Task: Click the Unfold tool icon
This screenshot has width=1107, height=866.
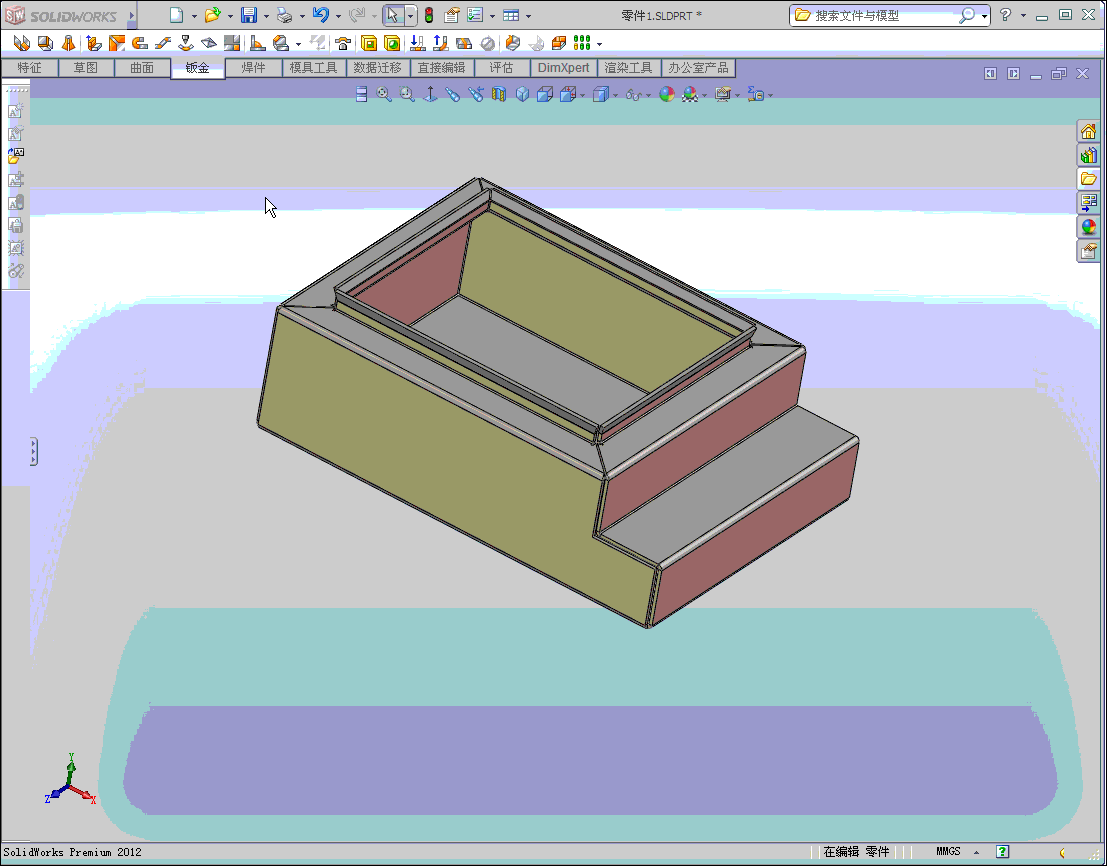Action: 417,44
